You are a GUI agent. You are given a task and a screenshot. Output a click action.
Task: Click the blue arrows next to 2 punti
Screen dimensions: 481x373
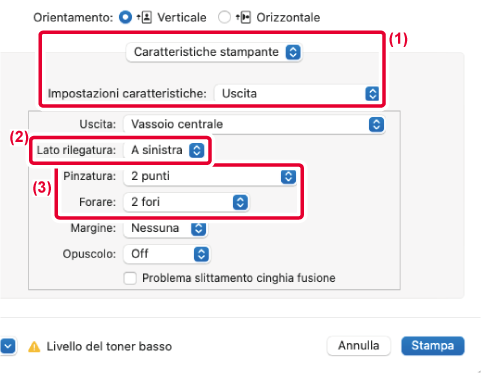[288, 177]
